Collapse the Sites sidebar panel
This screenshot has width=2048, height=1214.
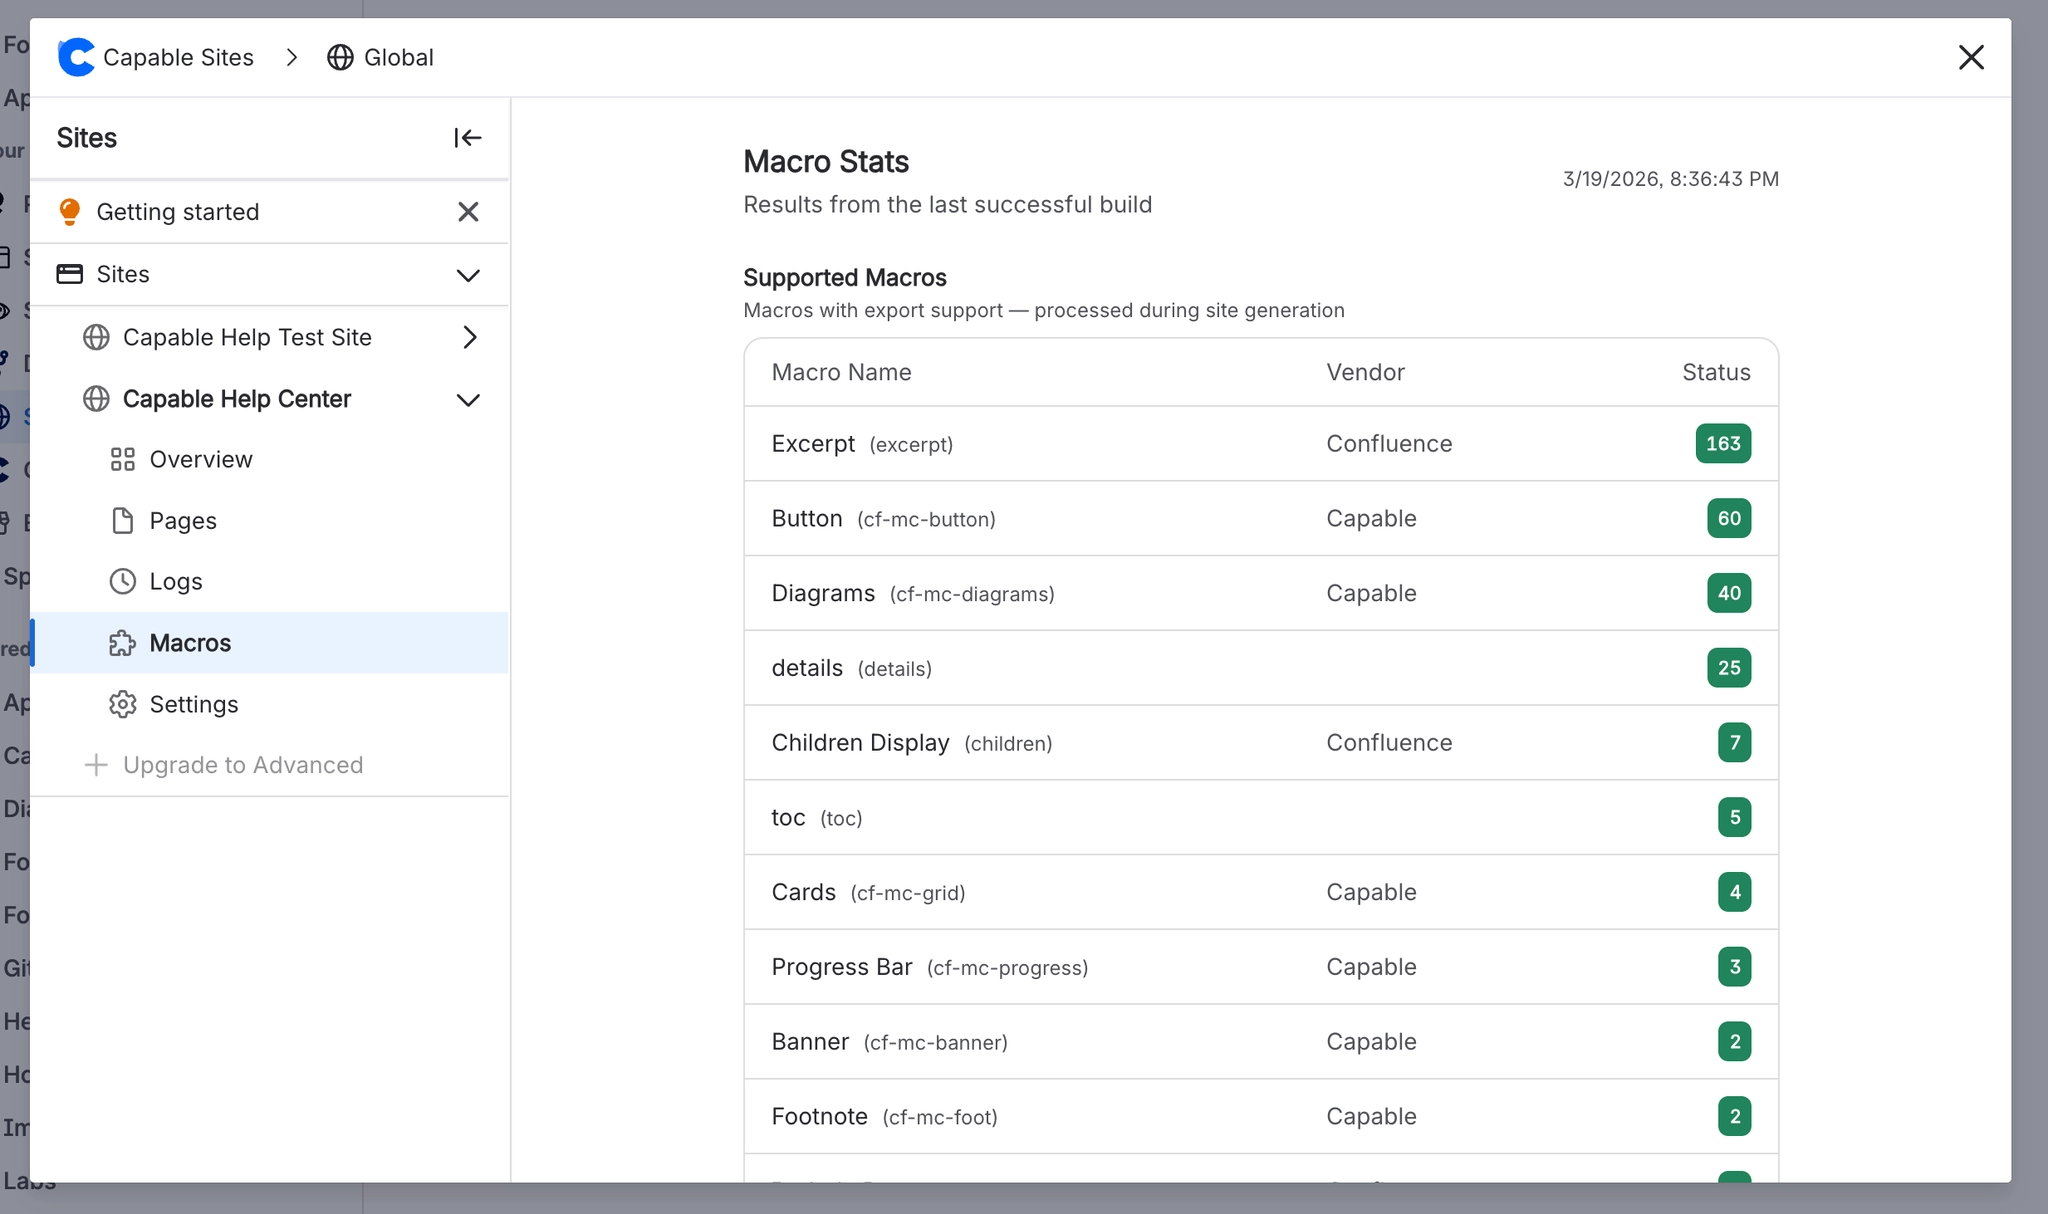(x=468, y=138)
